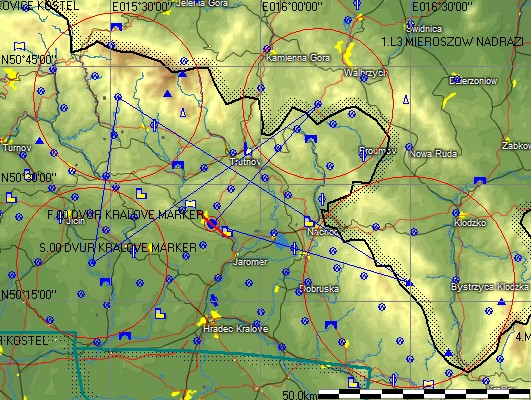Click the S.00 DVUR KRALOVE MARKER label

118,248
